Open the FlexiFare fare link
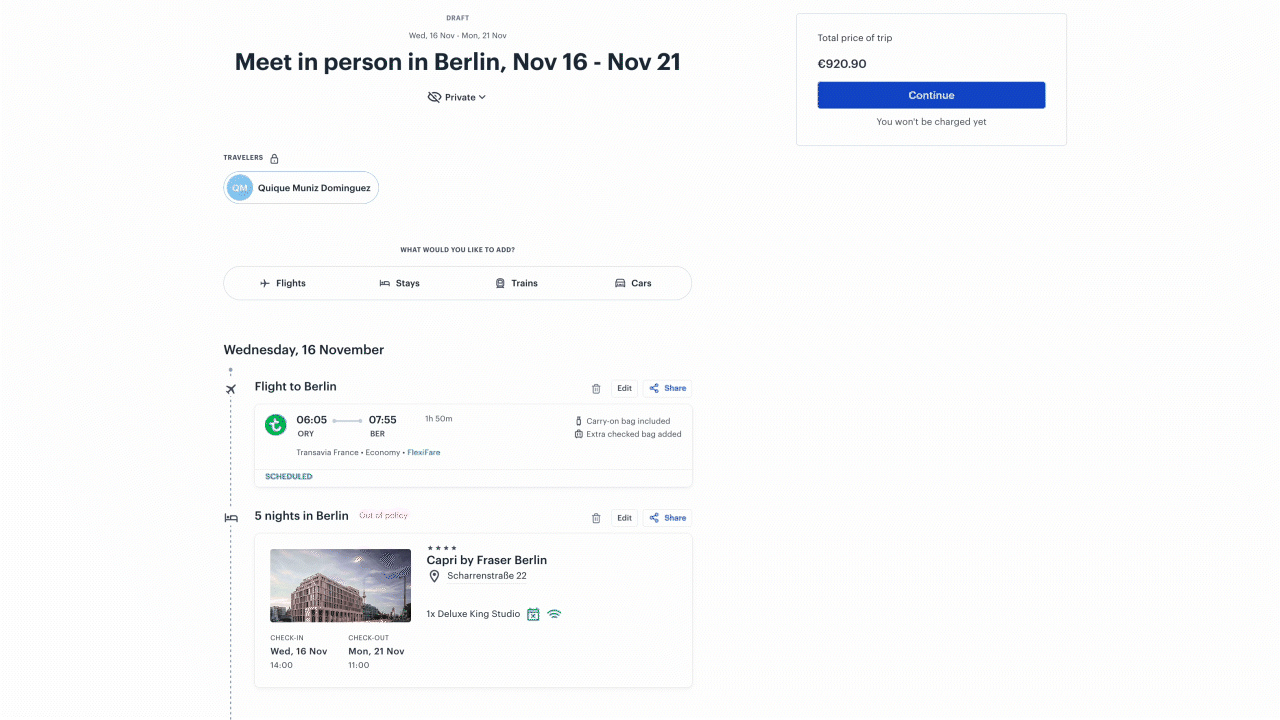The width and height of the screenshot is (1280, 720). click(423, 453)
